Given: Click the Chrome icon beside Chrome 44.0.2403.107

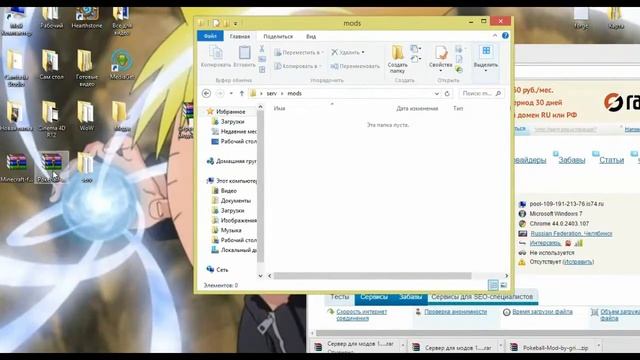Looking at the screenshot, I should (x=522, y=224).
